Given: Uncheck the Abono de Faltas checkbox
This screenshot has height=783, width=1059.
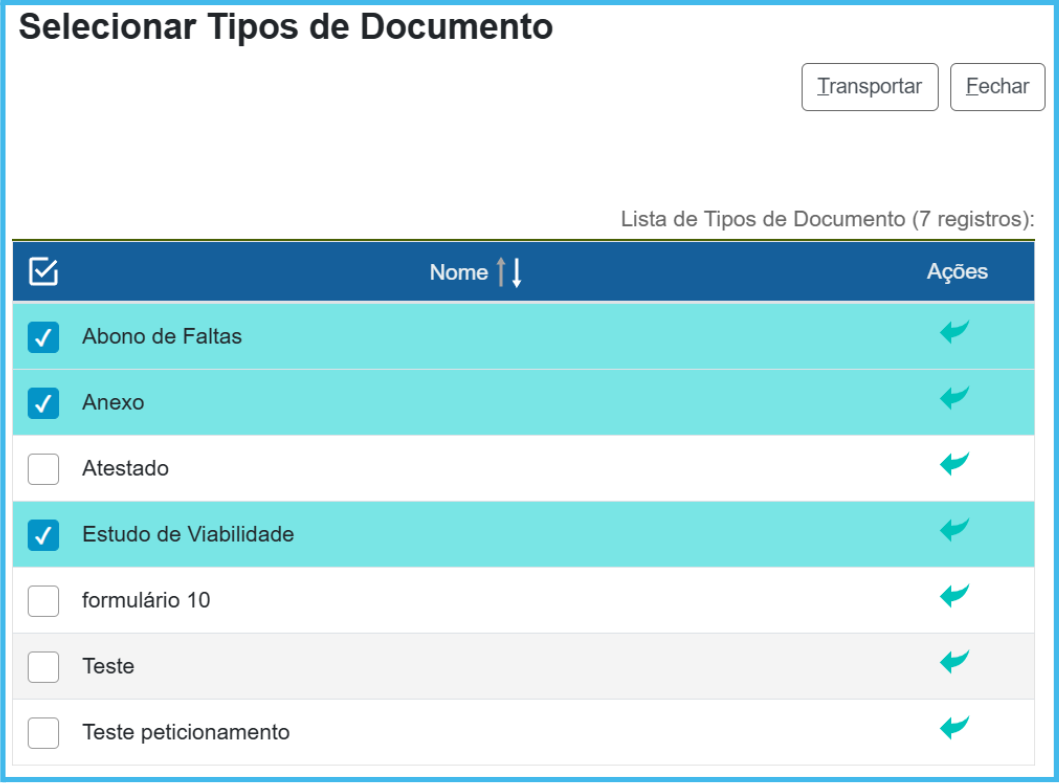Looking at the screenshot, I should pyautogui.click(x=43, y=338).
